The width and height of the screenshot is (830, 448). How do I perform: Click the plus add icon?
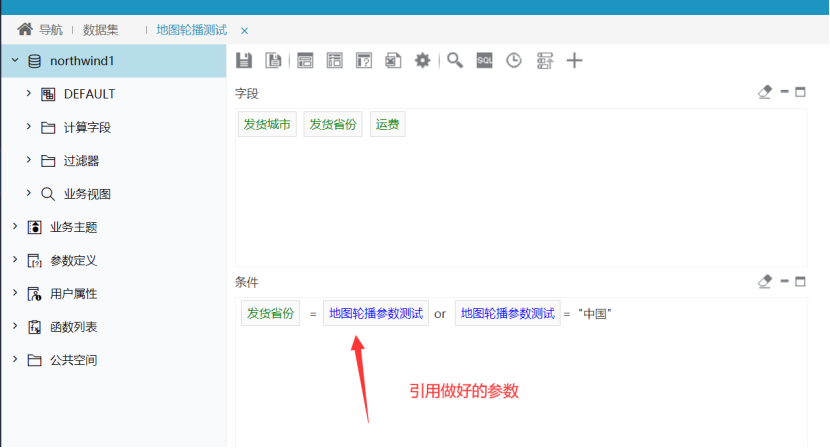(x=574, y=60)
